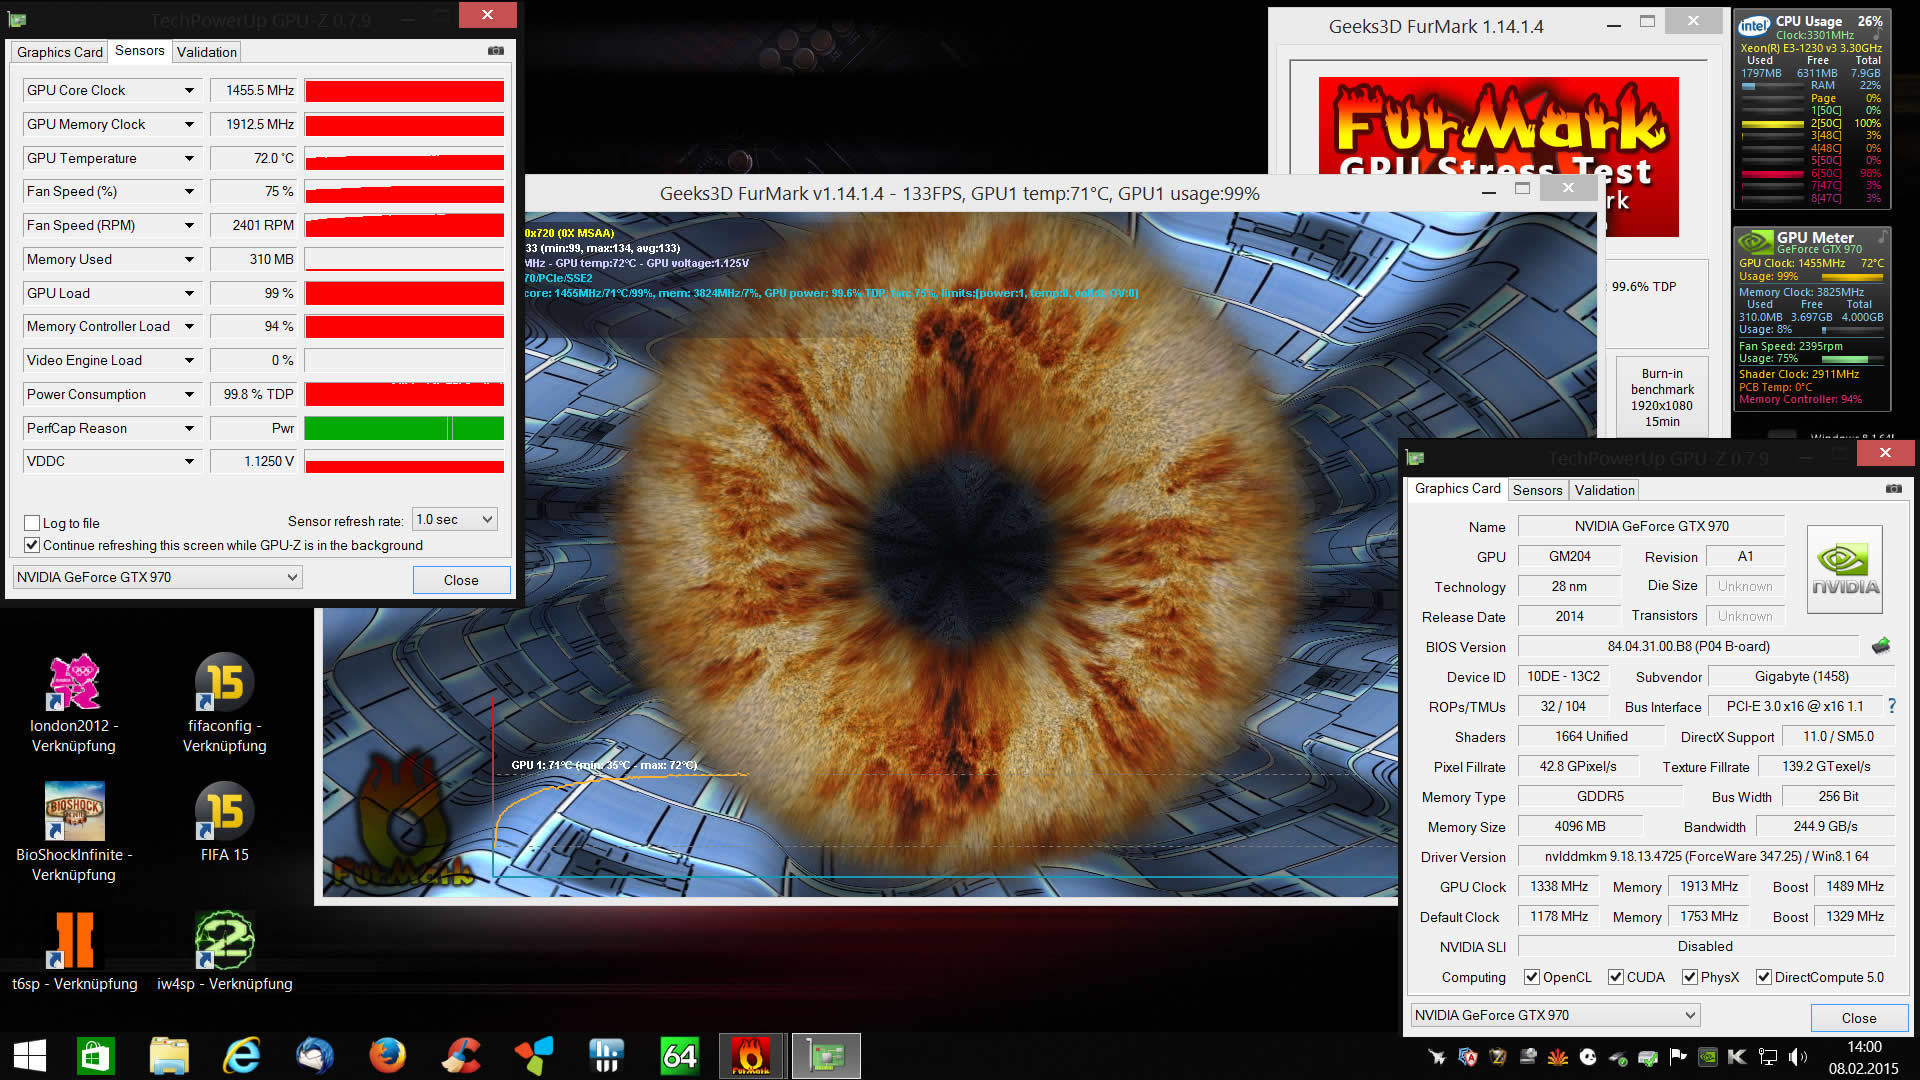Click the BIOS save chip icon
1920x1080 pixels.
click(1881, 646)
